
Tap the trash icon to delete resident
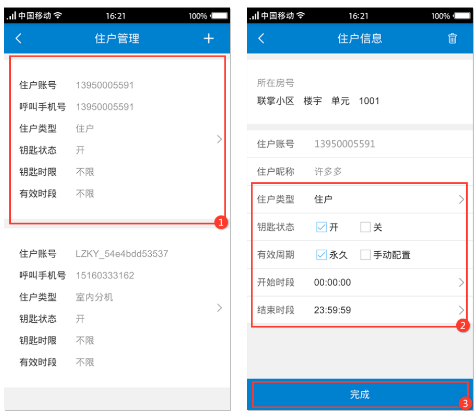coord(452,38)
